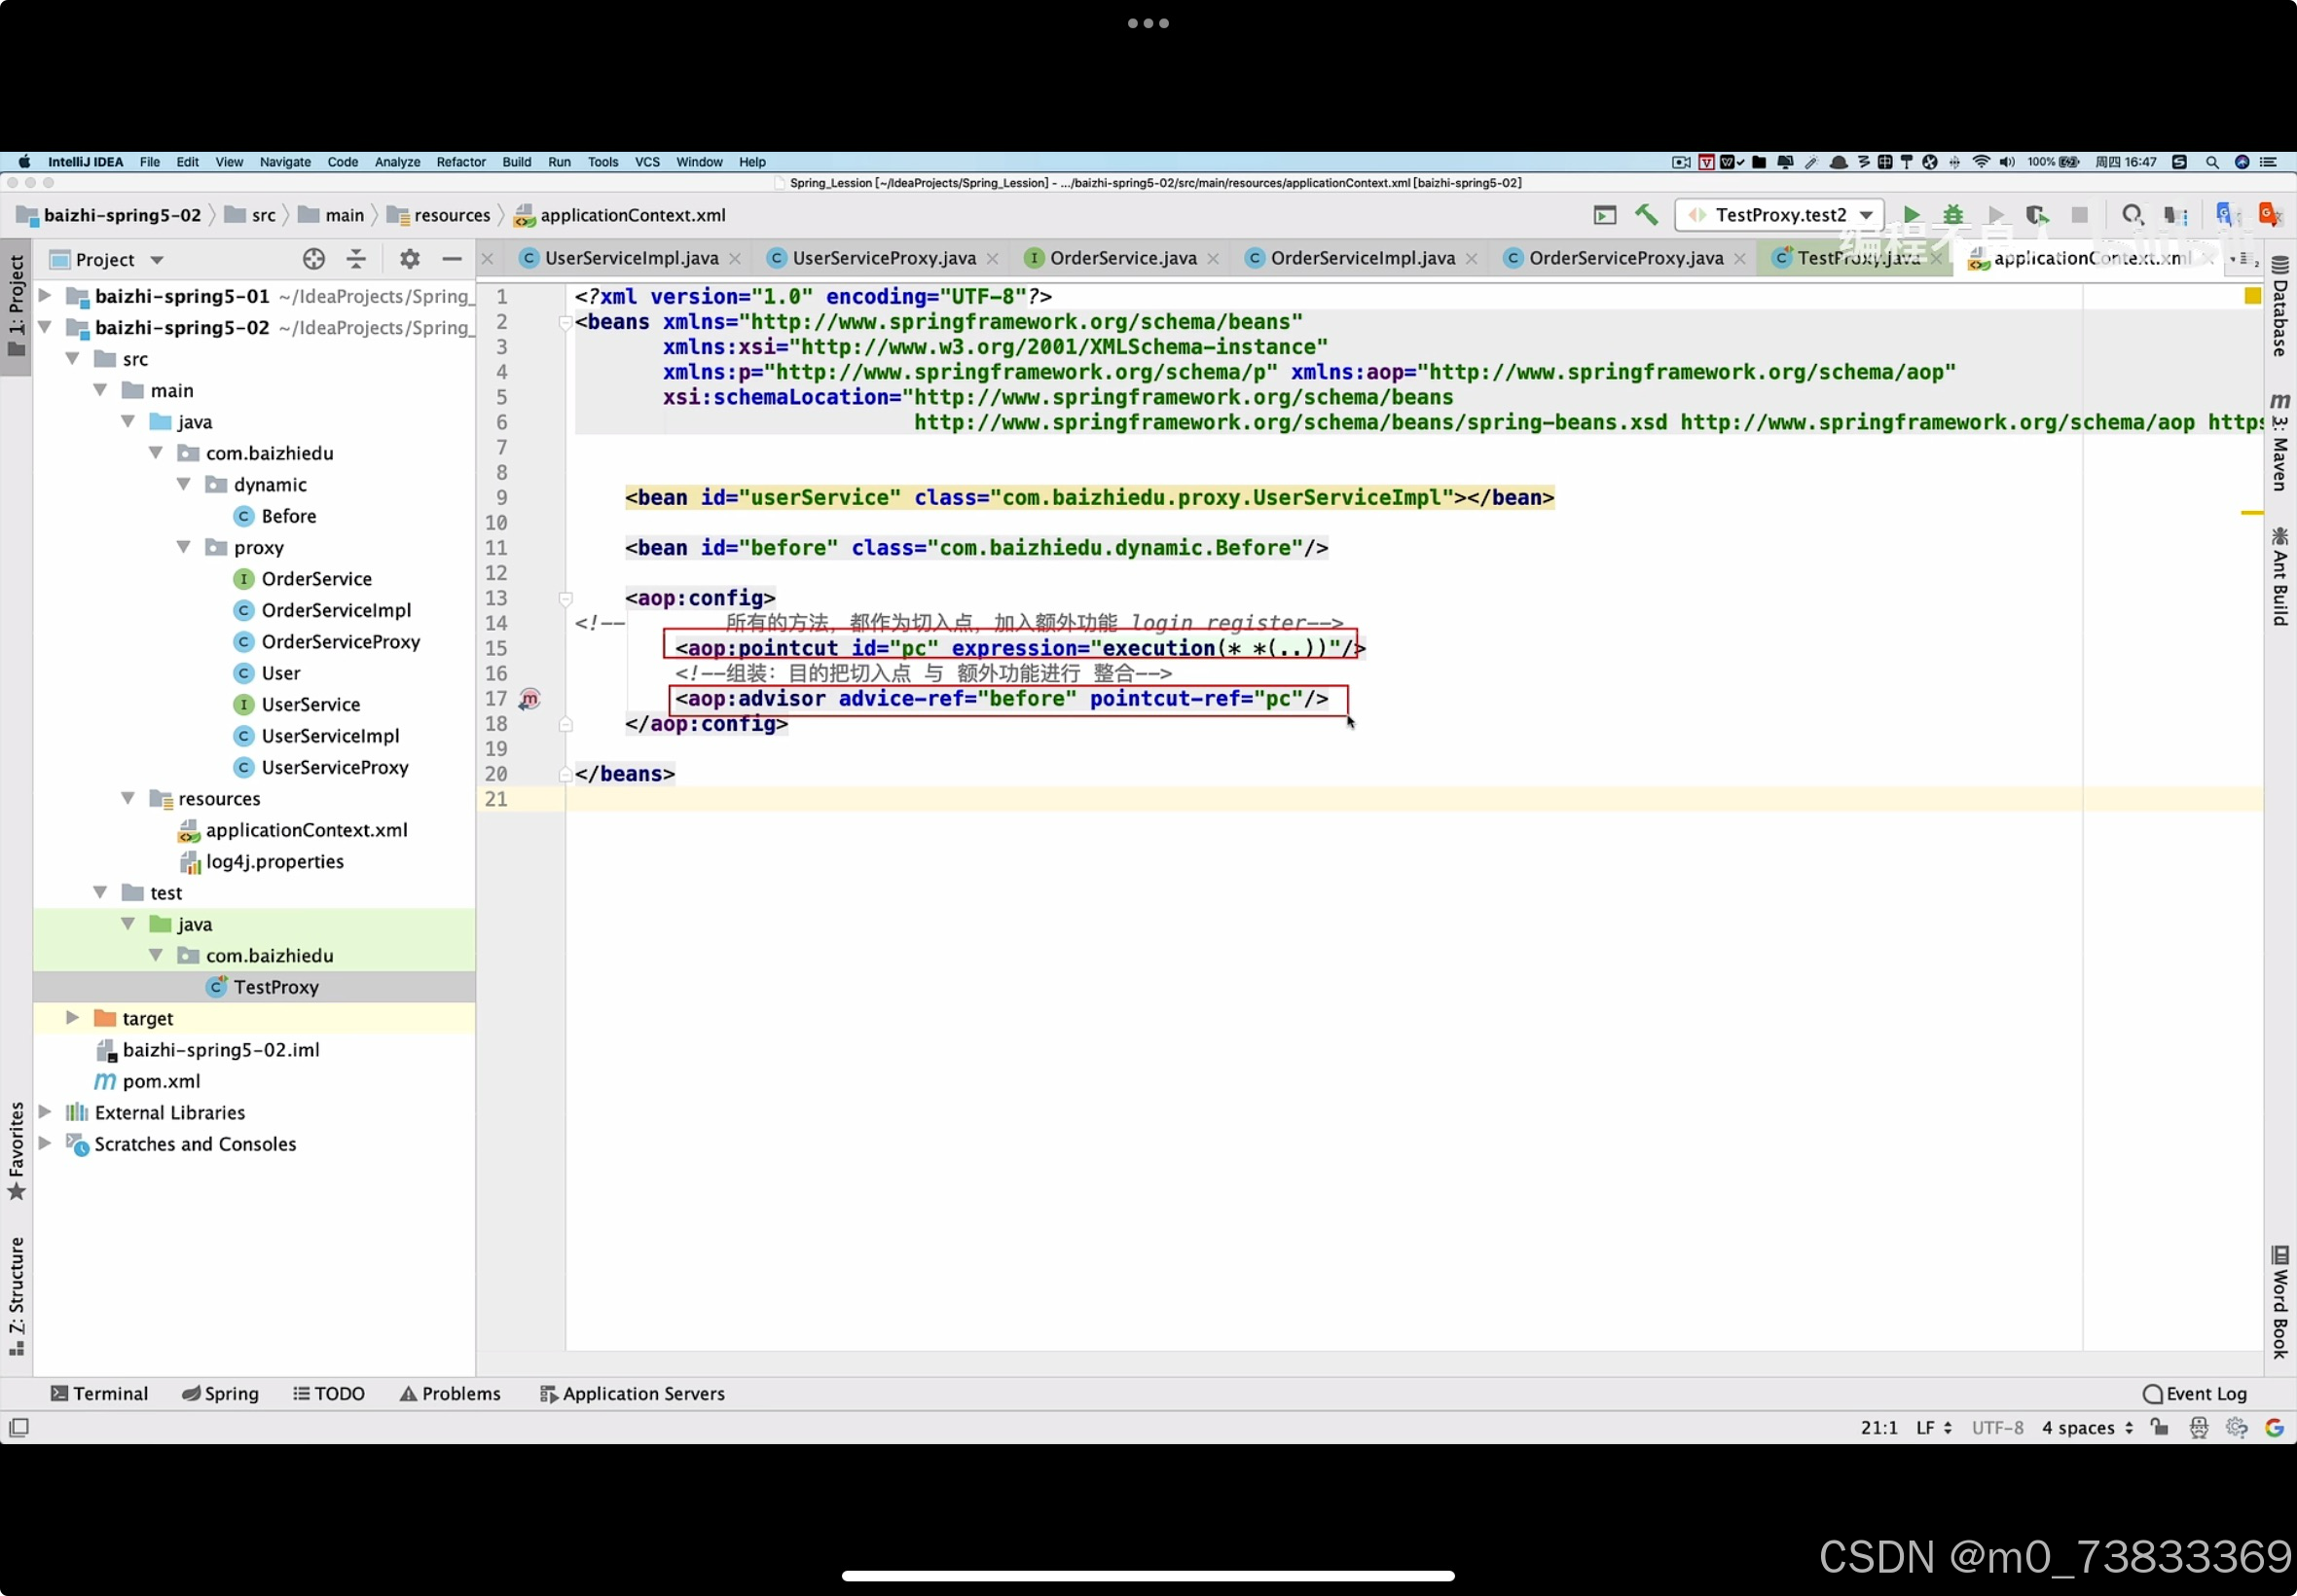
Task: Open the Refactor menu
Action: point(460,162)
